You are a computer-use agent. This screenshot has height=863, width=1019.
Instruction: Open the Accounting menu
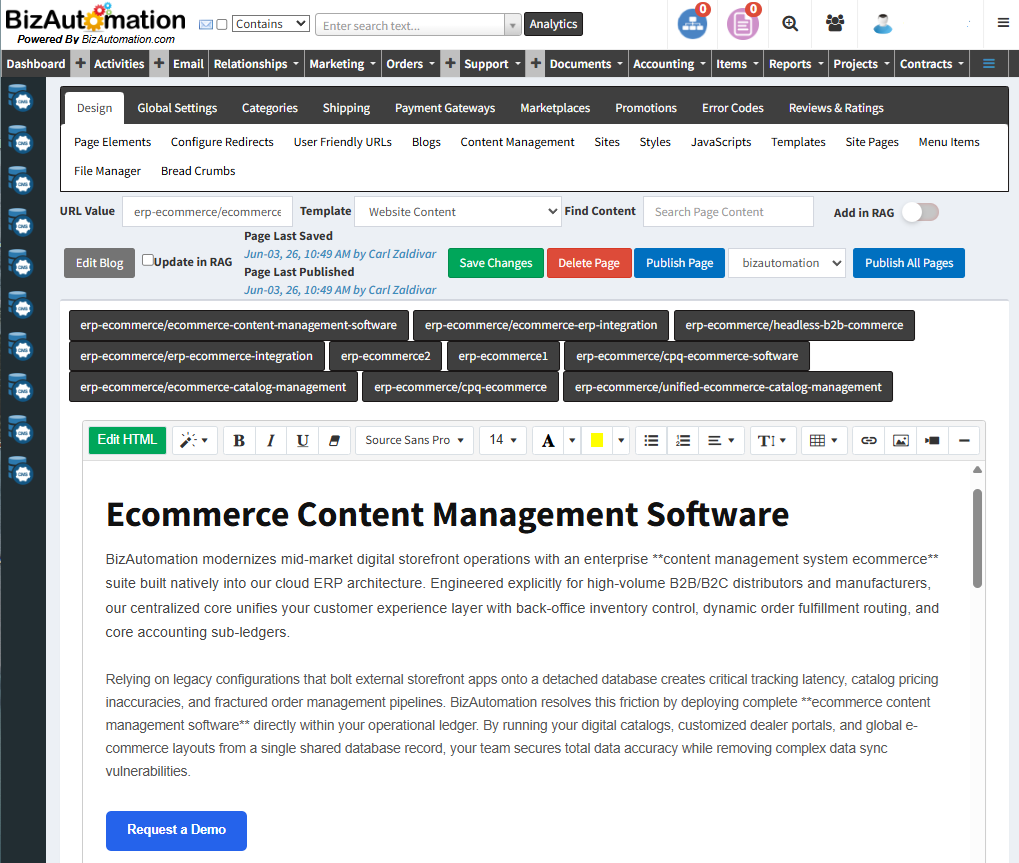tap(669, 64)
